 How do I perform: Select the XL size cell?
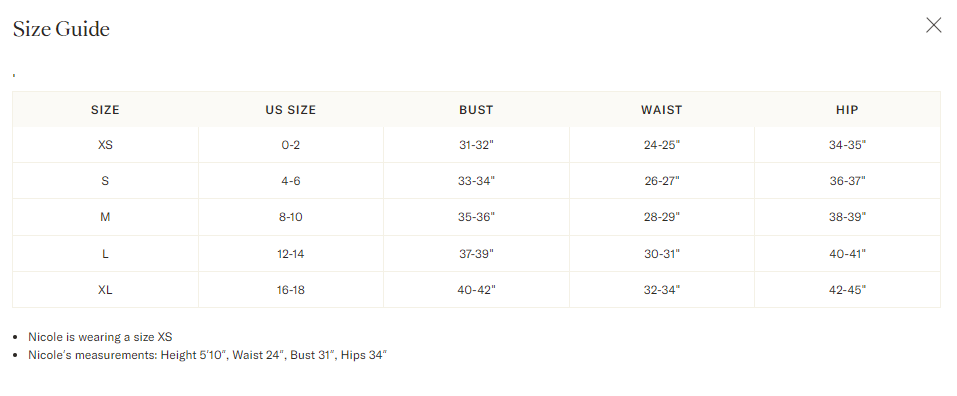(105, 290)
